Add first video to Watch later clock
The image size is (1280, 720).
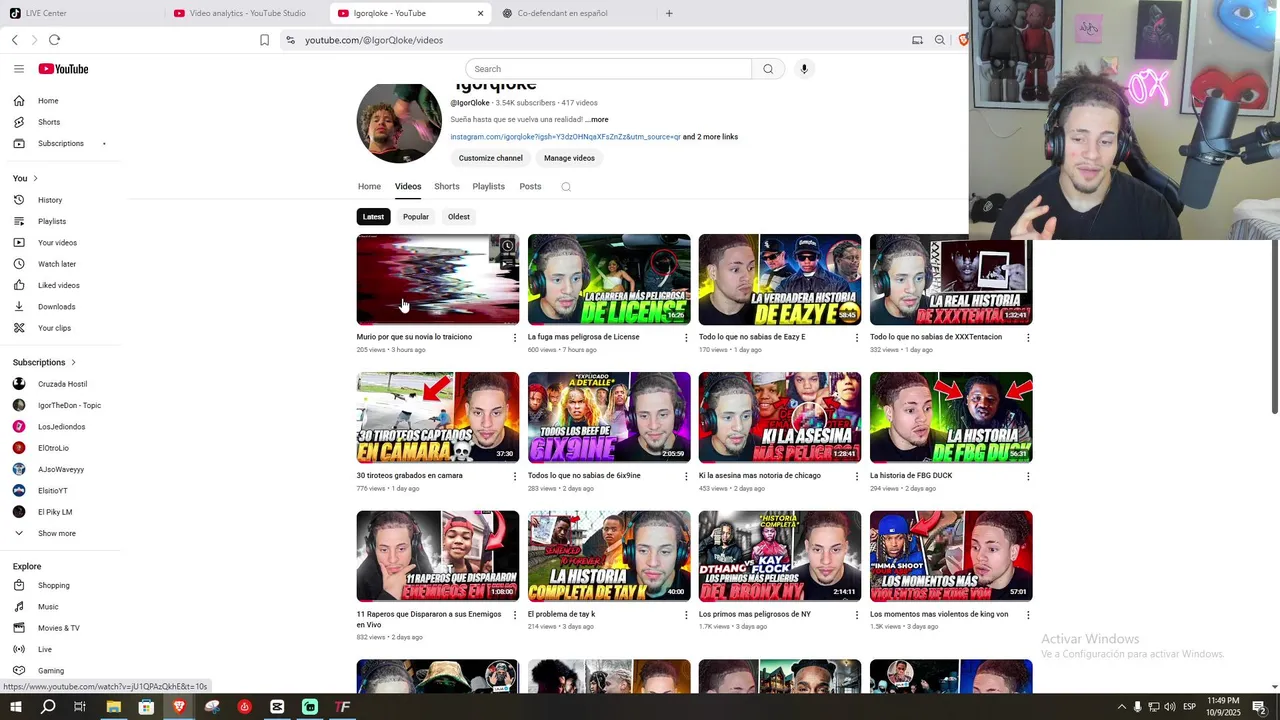point(508,246)
